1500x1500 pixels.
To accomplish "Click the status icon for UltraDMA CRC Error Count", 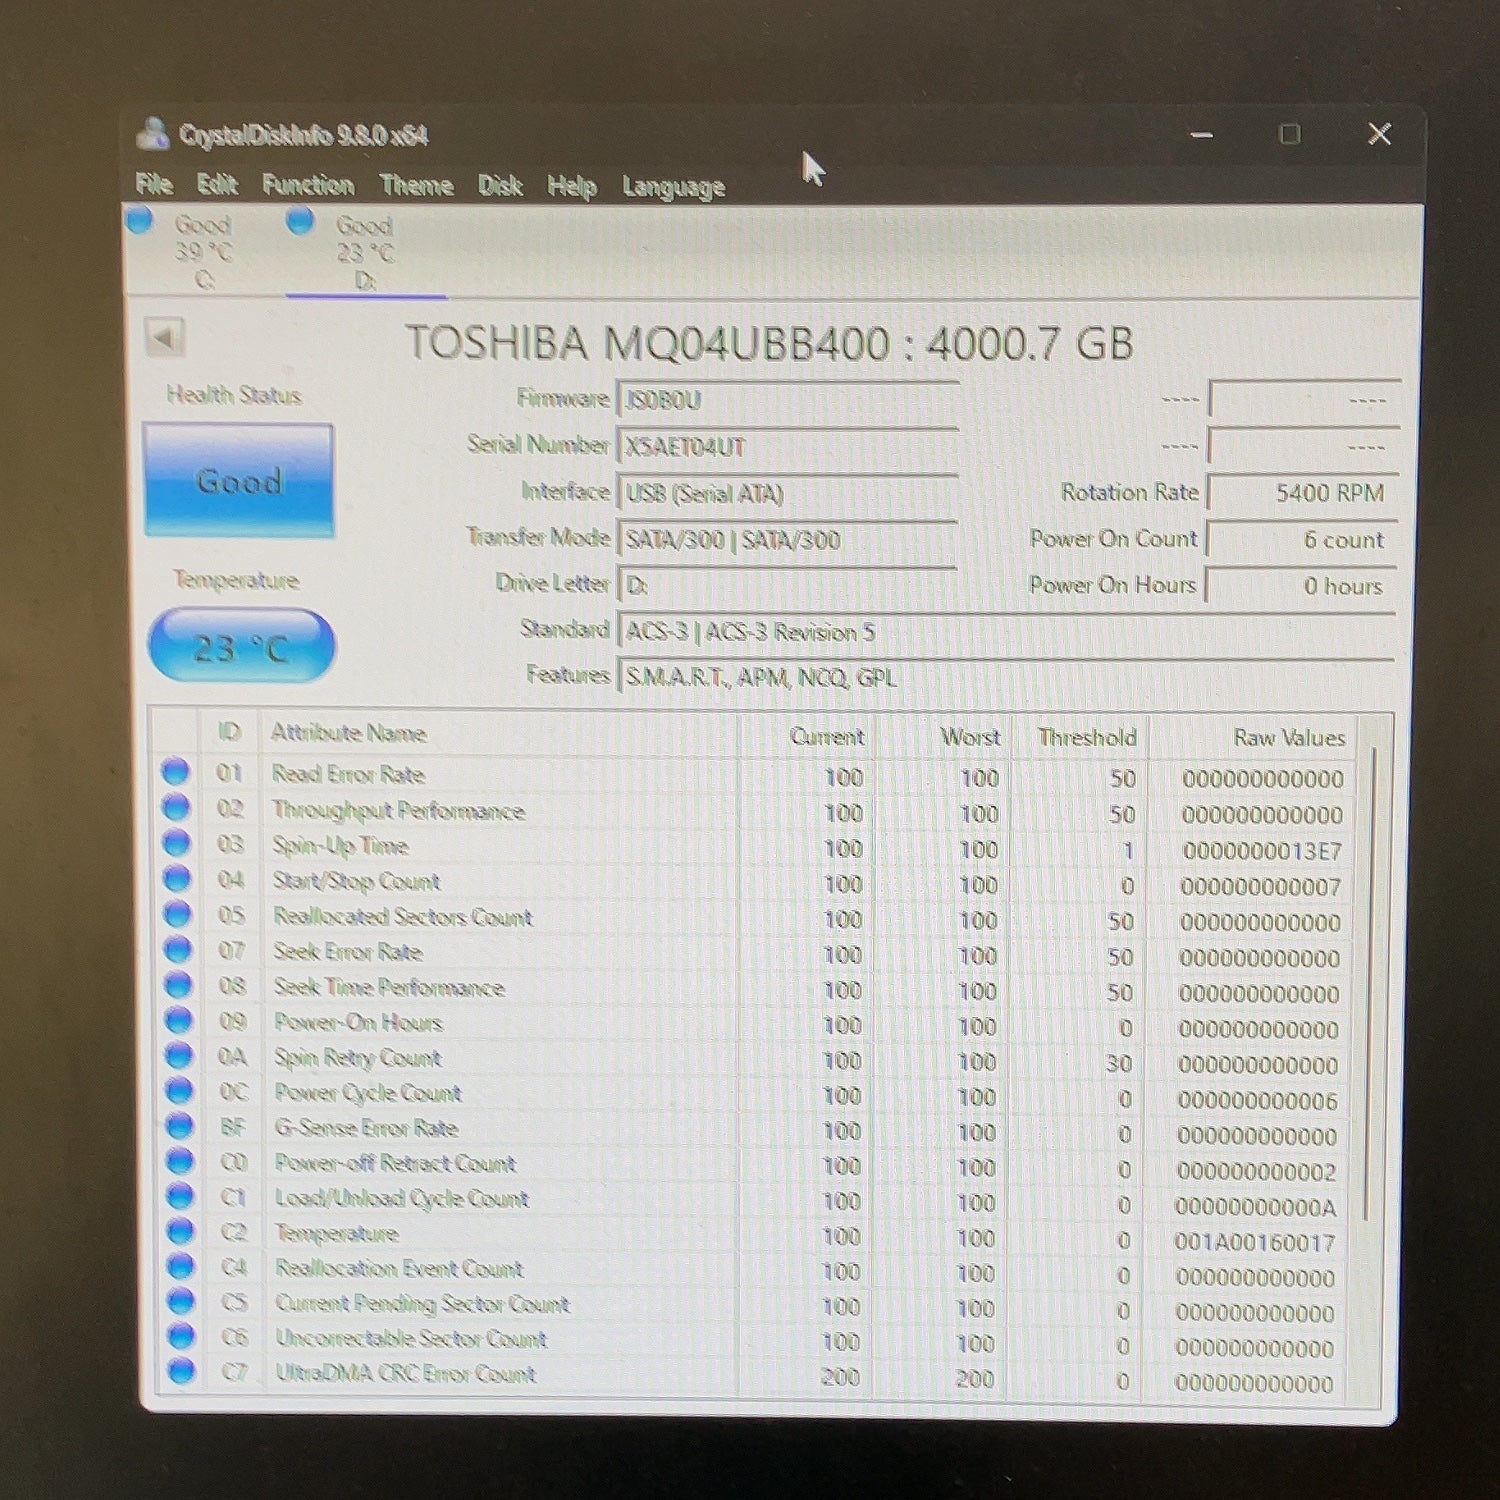I will coord(182,1371).
